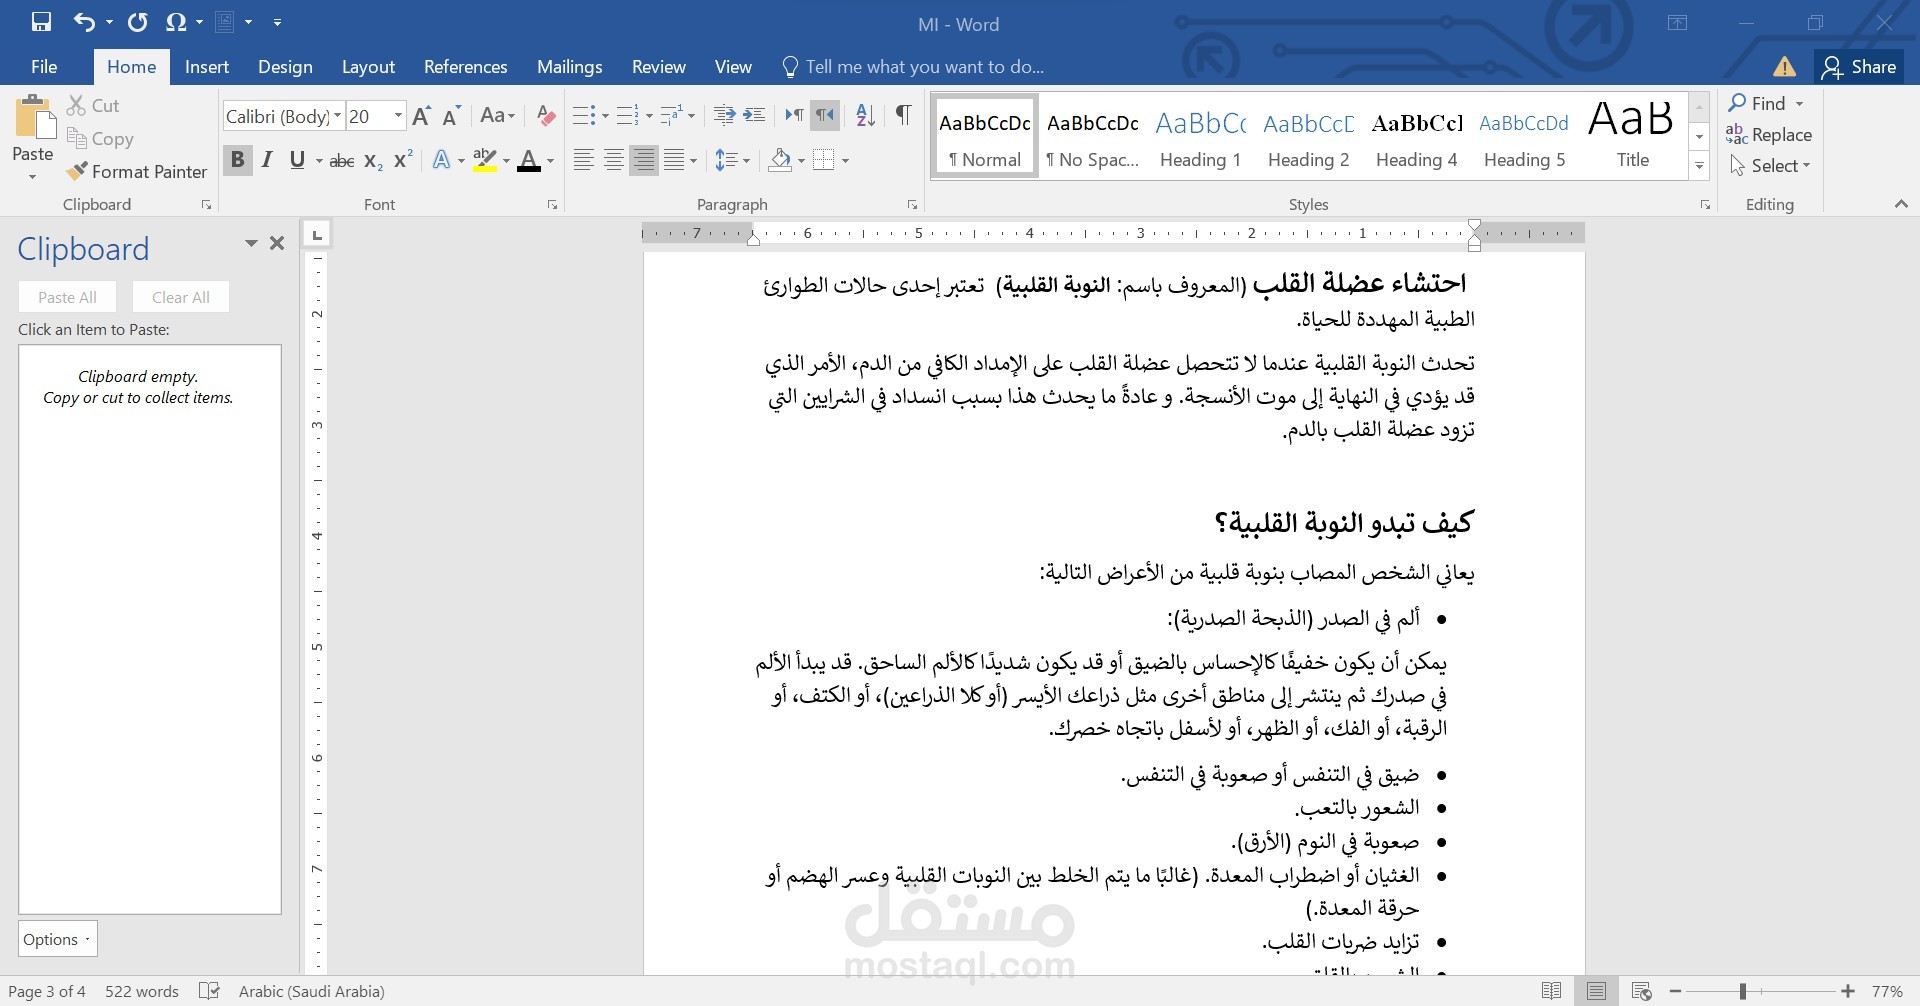Open bullets list dropdown arrow
The image size is (1920, 1006).
pyautogui.click(x=605, y=116)
